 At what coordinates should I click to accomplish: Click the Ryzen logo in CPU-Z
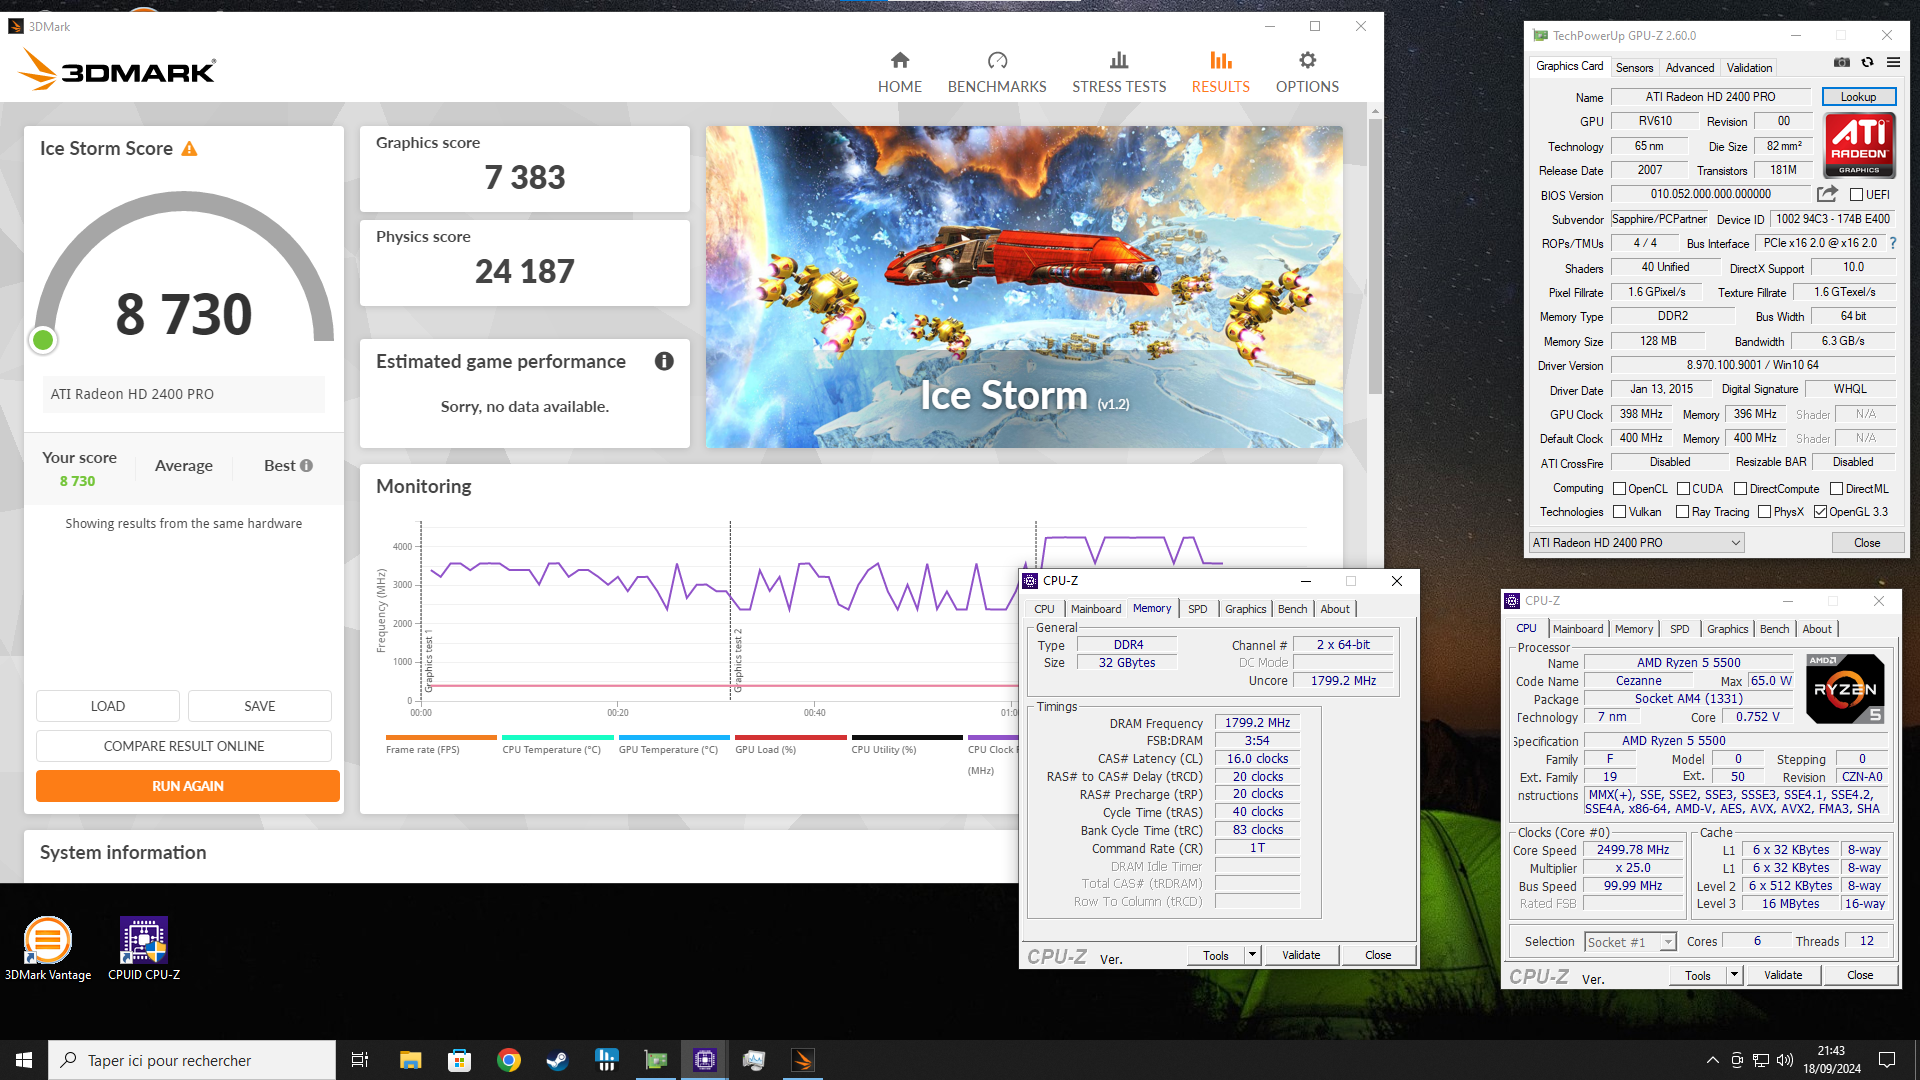point(1846,688)
